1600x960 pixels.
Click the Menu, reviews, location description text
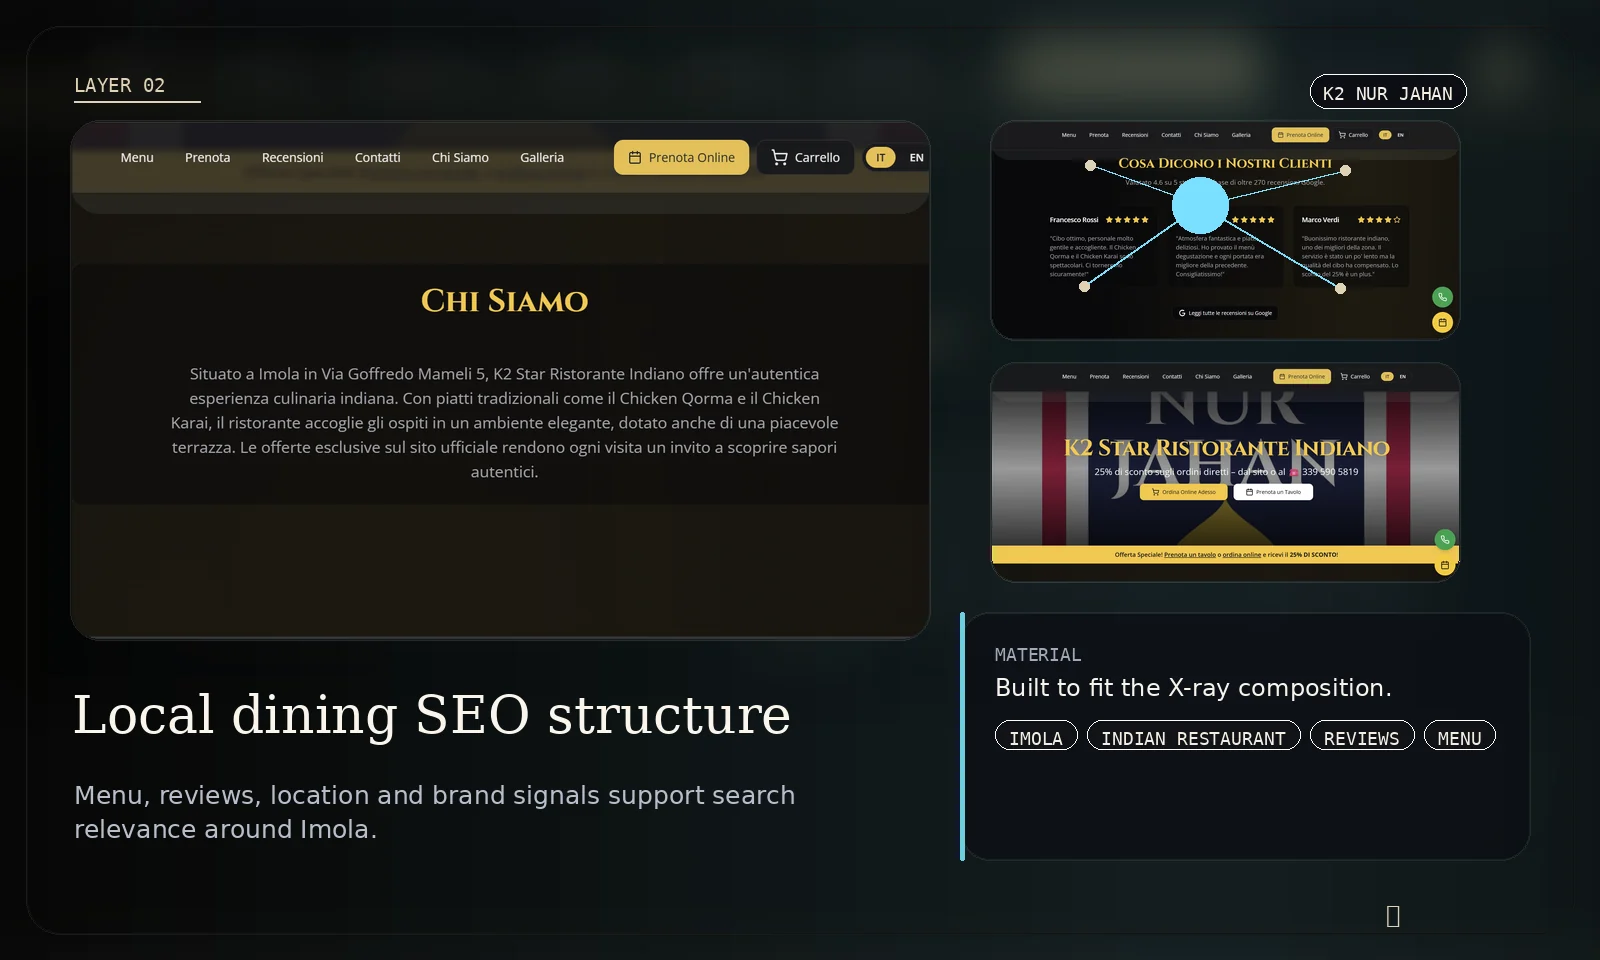coord(435,812)
